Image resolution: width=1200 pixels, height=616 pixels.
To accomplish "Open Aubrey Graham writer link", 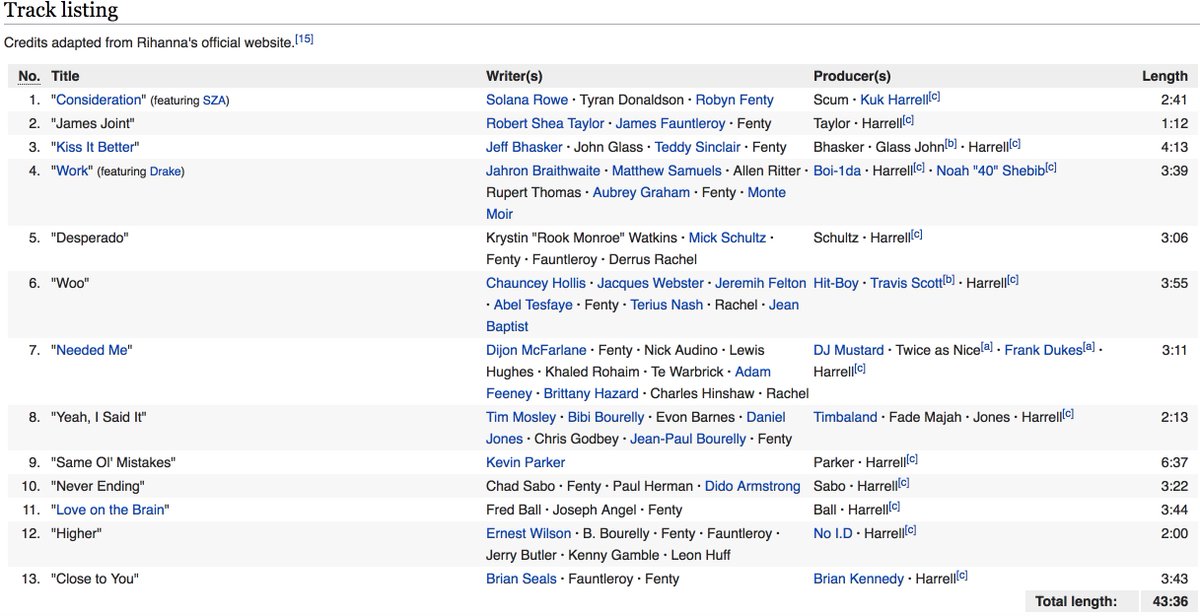I will 641,192.
